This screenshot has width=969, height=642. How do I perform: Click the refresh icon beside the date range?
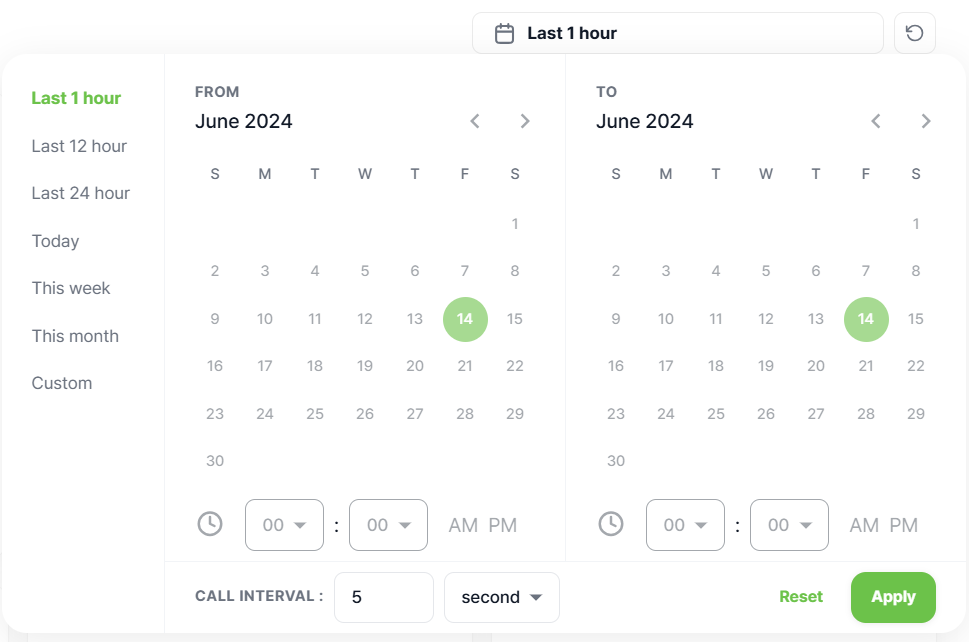pos(915,33)
